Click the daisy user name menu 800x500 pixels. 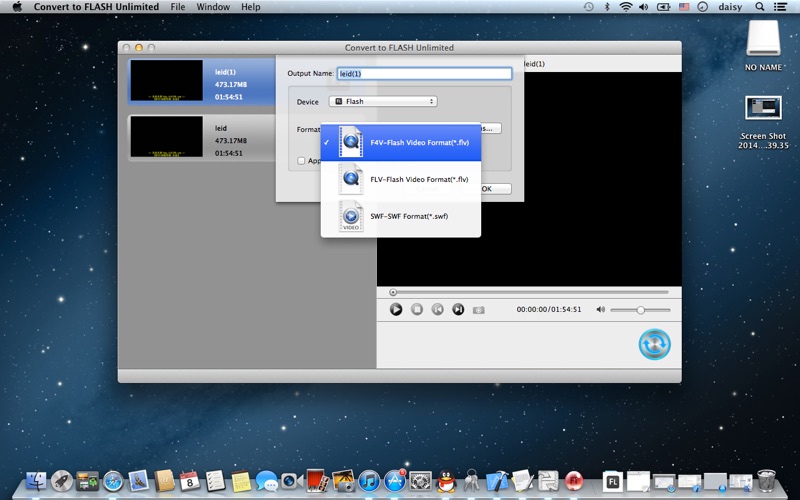click(x=730, y=7)
